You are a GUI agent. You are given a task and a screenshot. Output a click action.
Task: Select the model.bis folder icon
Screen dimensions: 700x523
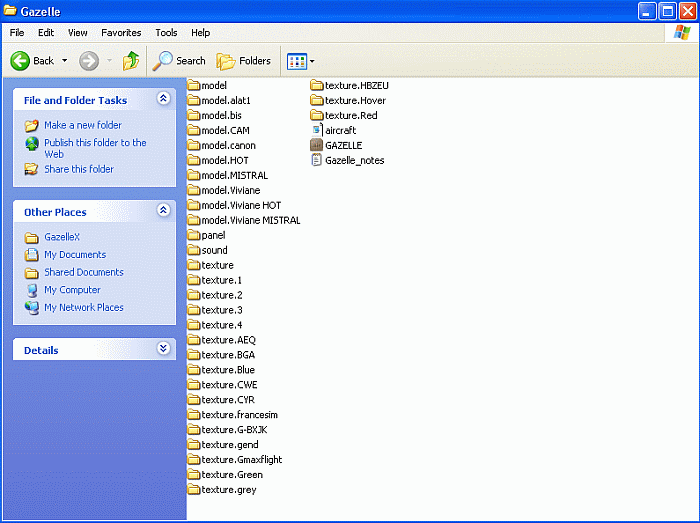click(193, 115)
